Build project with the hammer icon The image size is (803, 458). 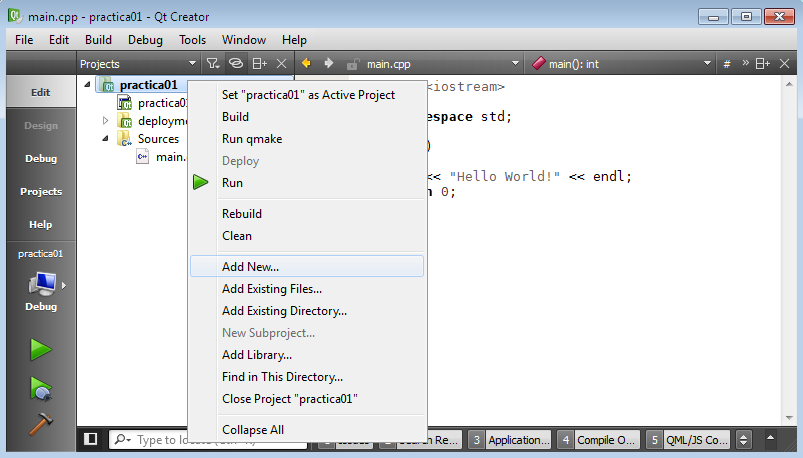40,424
